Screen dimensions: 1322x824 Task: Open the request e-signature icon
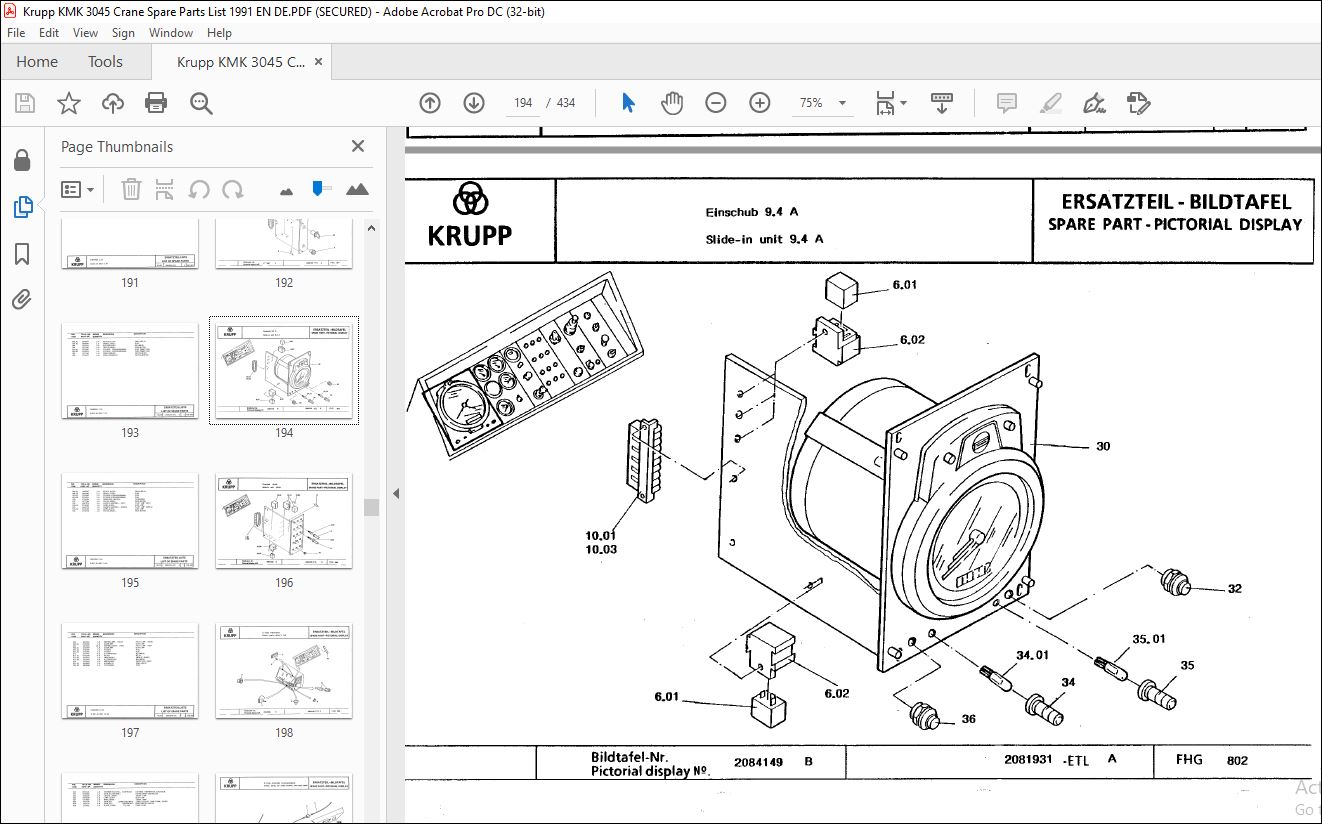coord(1138,103)
